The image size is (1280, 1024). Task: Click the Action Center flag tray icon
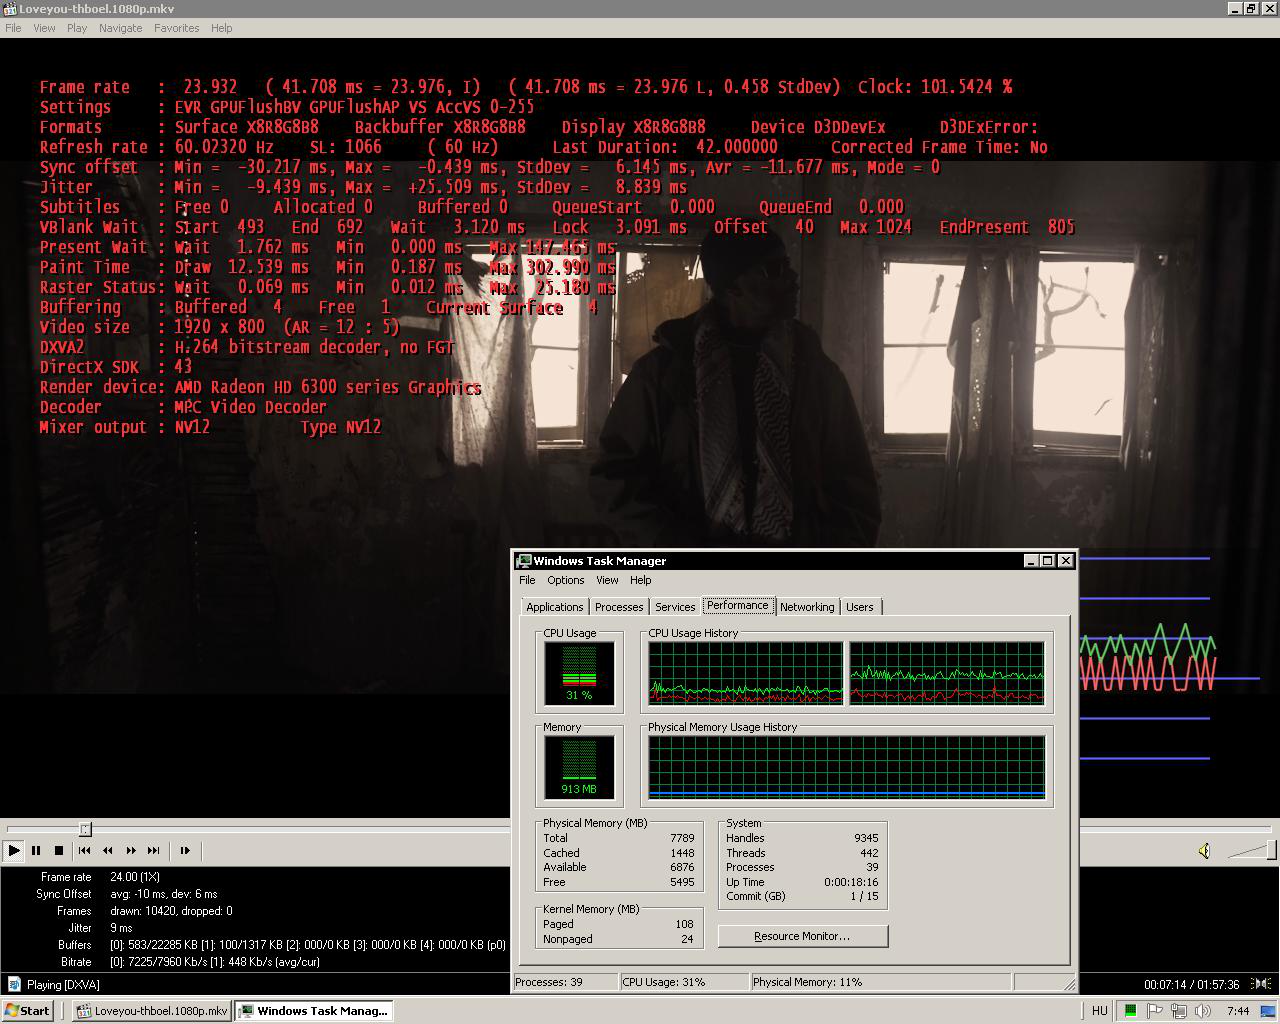tap(1155, 1011)
